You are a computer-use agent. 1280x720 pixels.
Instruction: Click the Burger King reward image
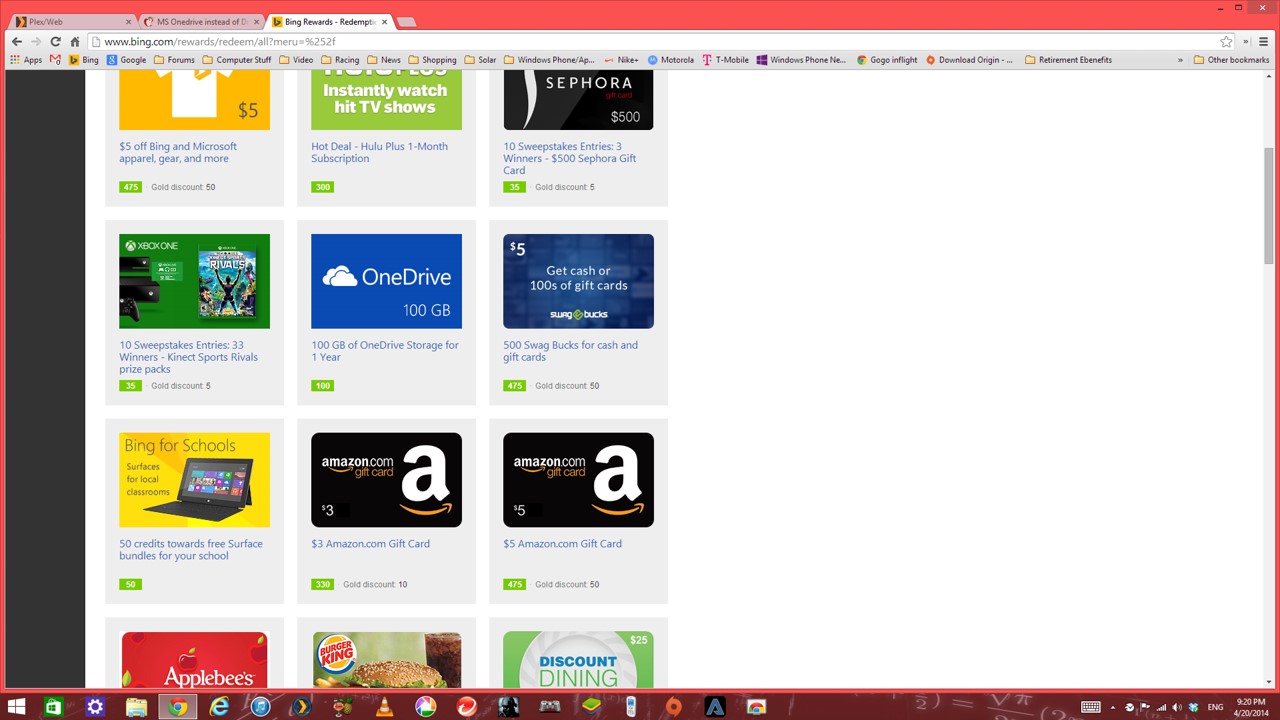tap(386, 660)
